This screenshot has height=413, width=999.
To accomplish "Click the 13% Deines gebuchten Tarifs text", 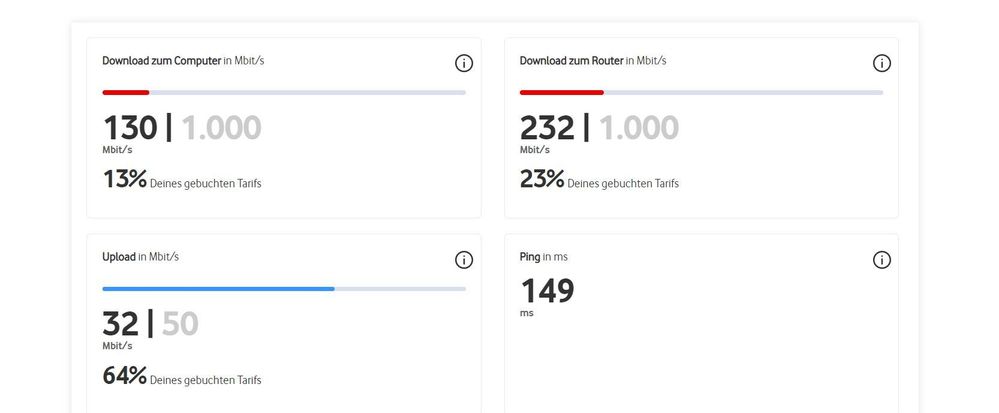I will tap(182, 181).
